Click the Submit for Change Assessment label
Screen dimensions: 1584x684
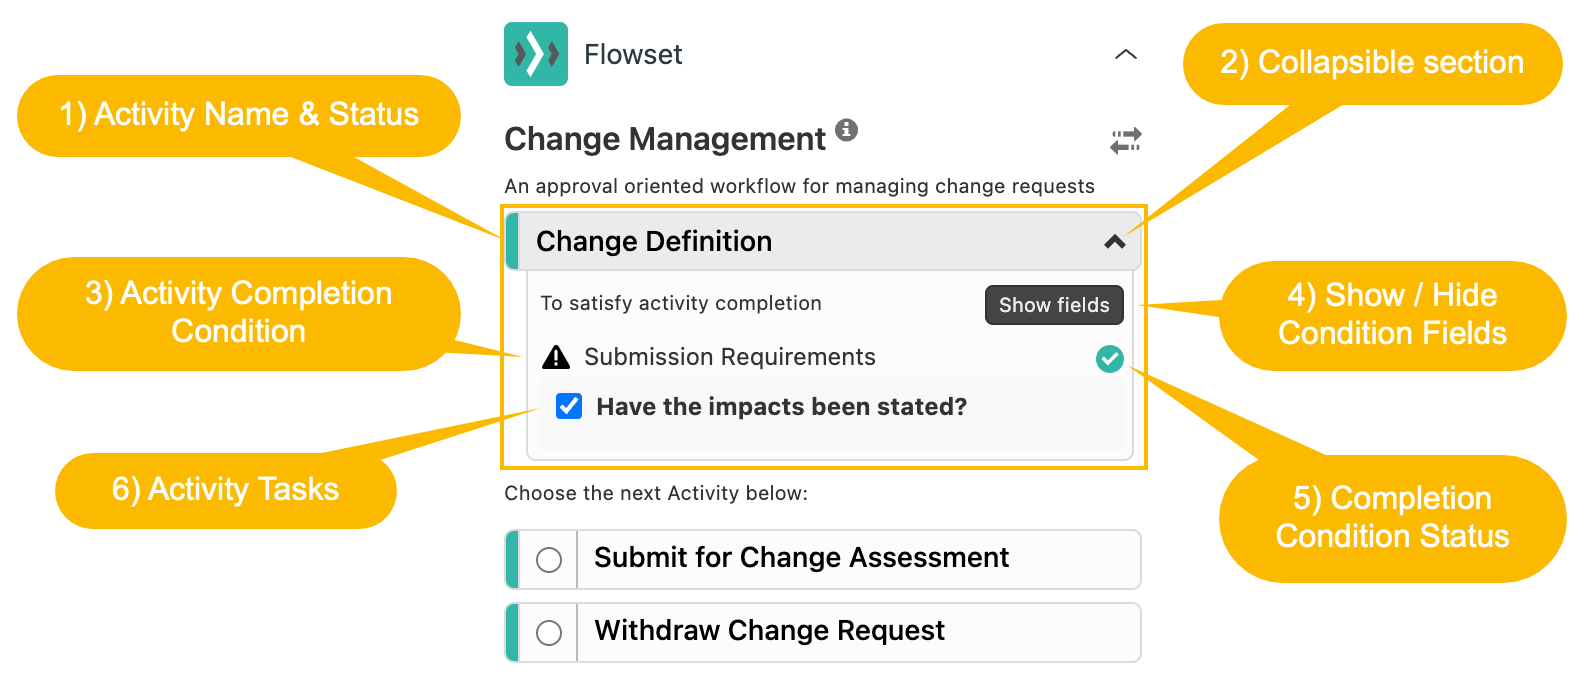click(802, 557)
